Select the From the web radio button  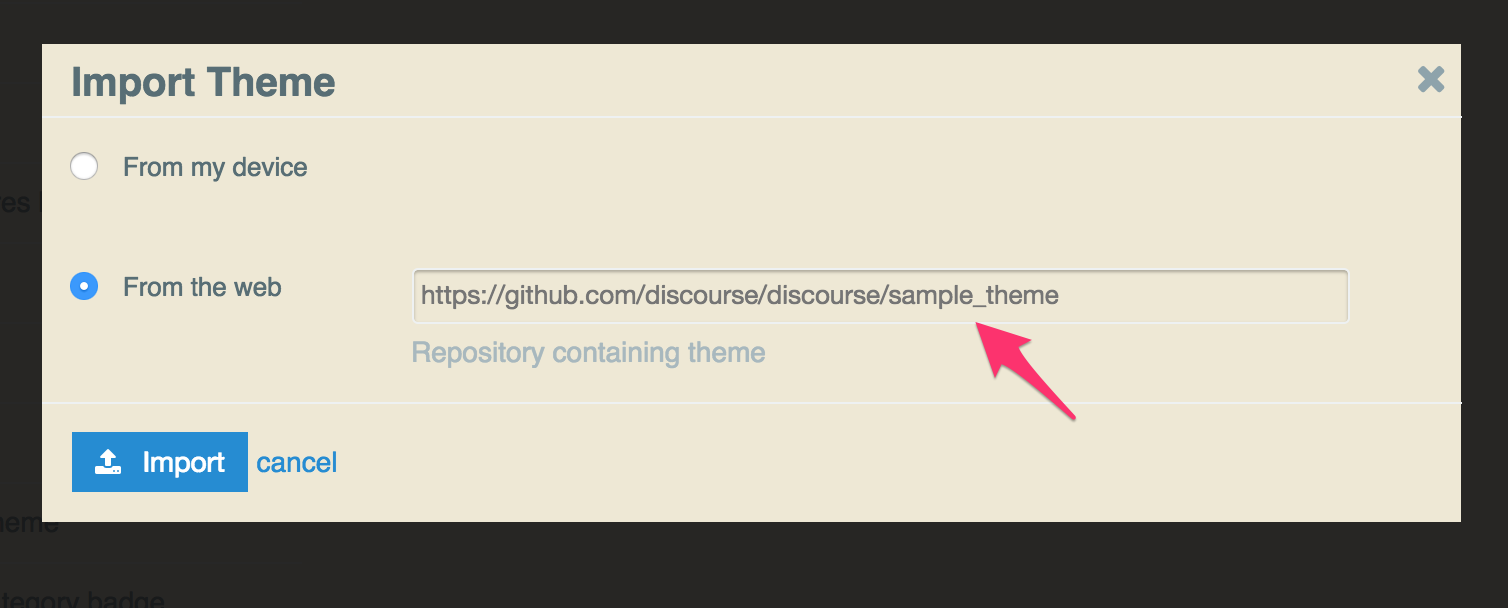84,287
